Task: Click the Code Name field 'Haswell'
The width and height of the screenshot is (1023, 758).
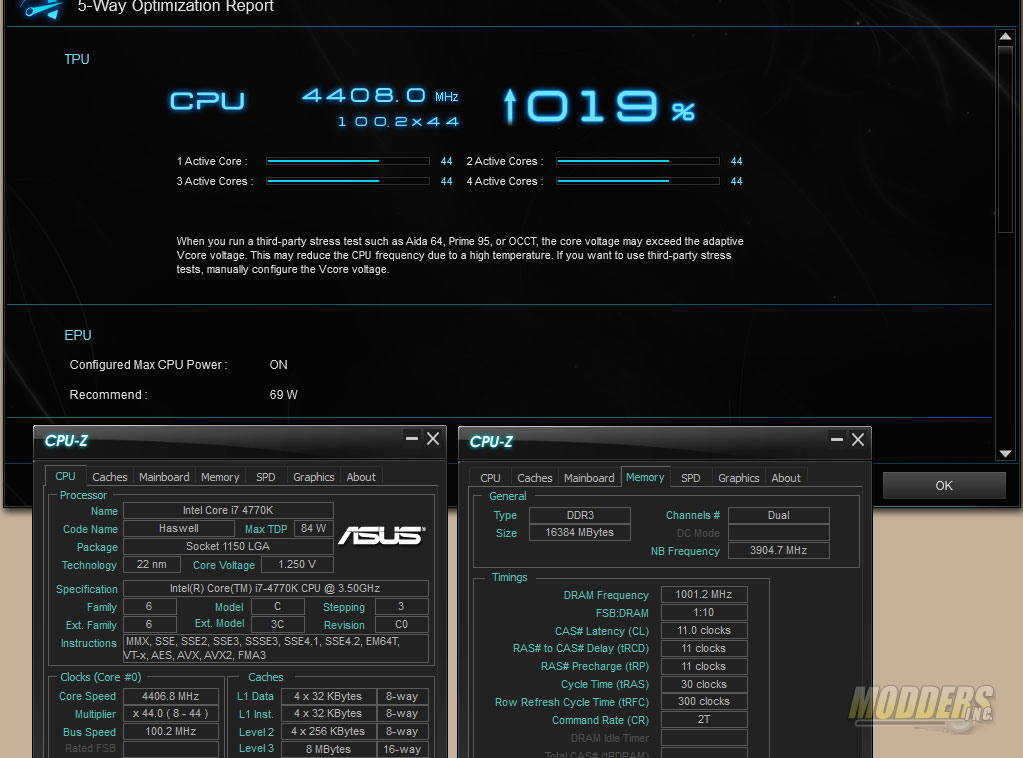Action: coord(178,528)
